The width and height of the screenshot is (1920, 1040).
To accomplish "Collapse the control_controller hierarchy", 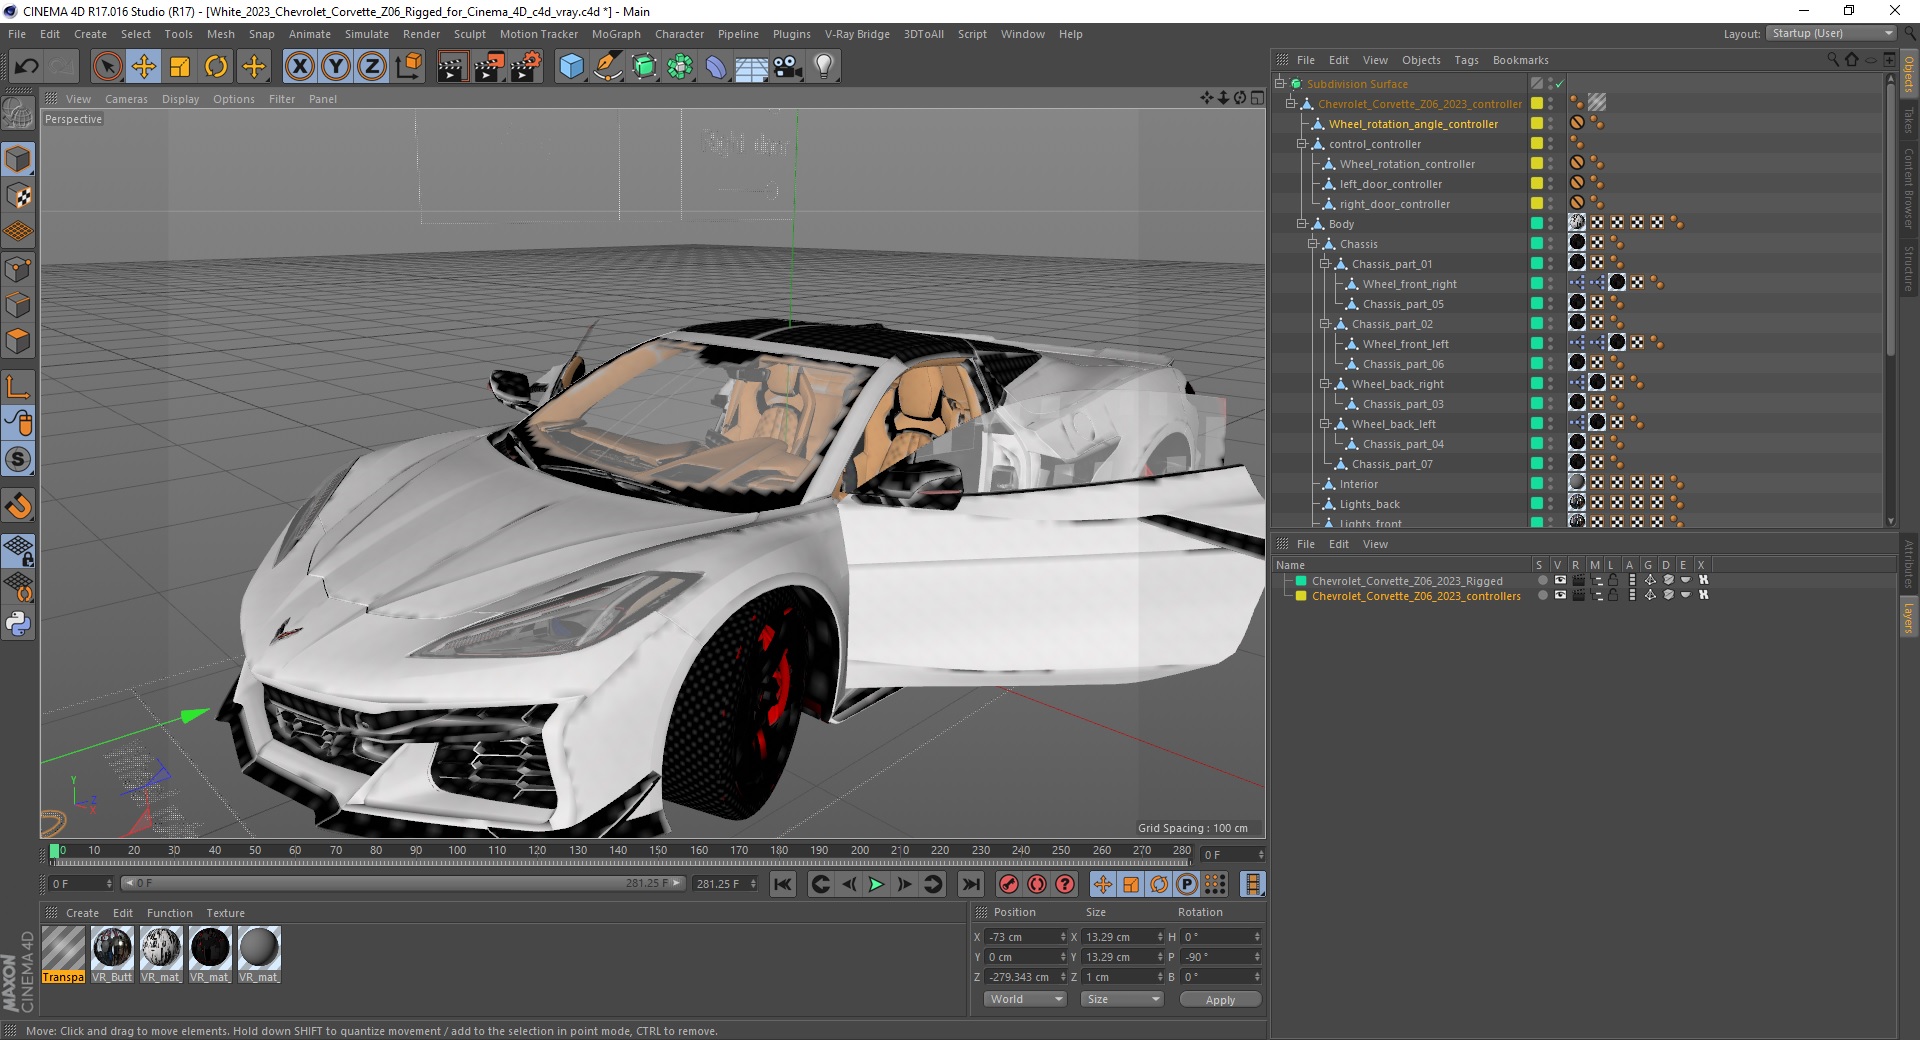I will point(1302,144).
